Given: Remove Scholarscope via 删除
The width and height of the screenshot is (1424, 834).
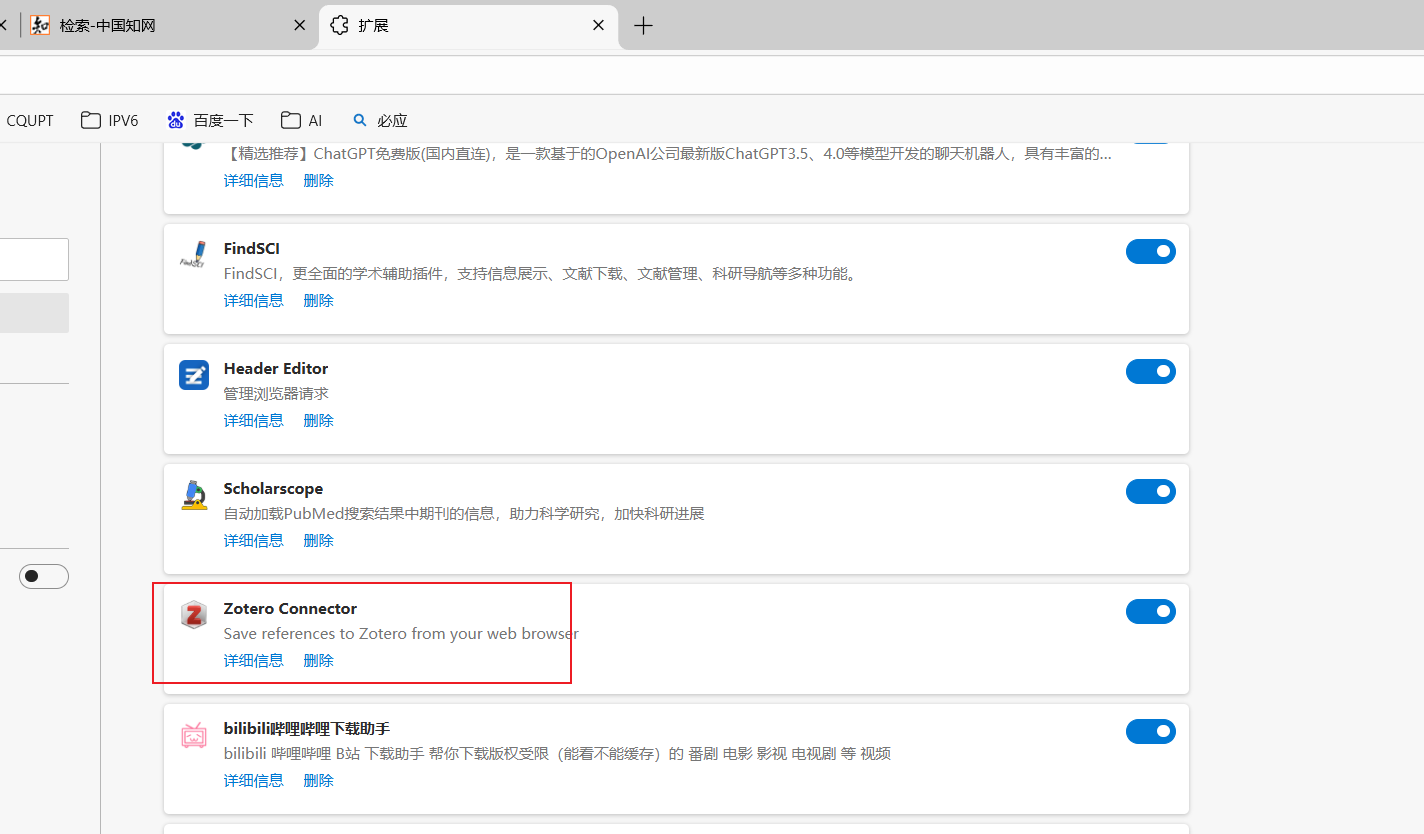Looking at the screenshot, I should coord(318,540).
